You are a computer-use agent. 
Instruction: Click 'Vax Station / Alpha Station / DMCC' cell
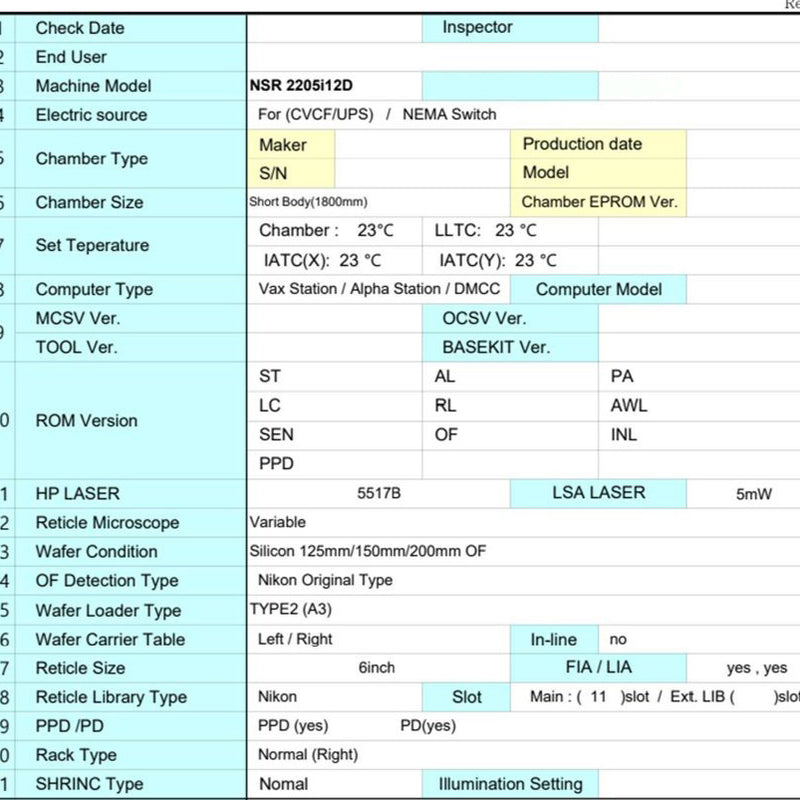(379, 289)
